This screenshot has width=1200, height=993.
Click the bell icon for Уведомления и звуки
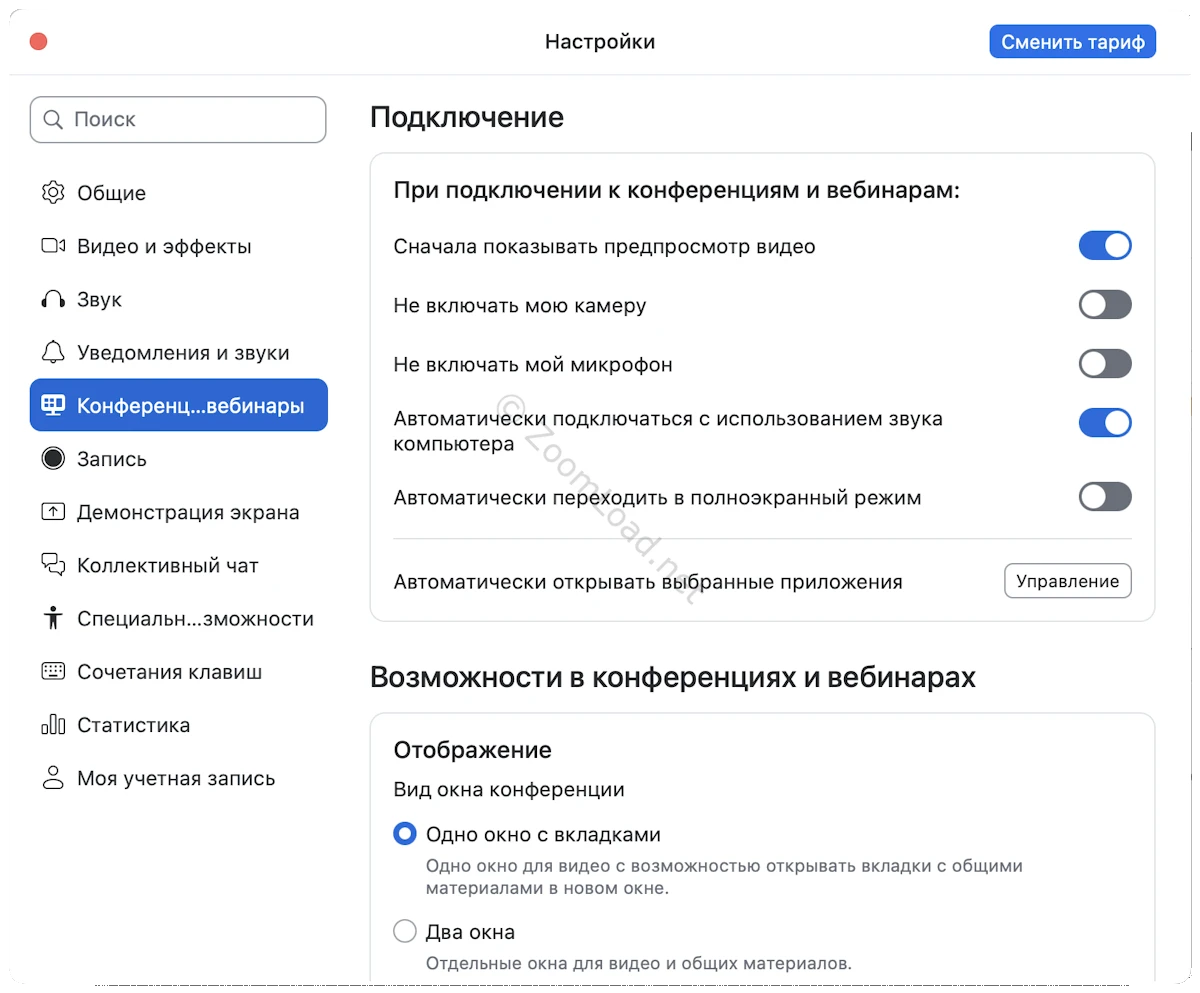[x=53, y=352]
